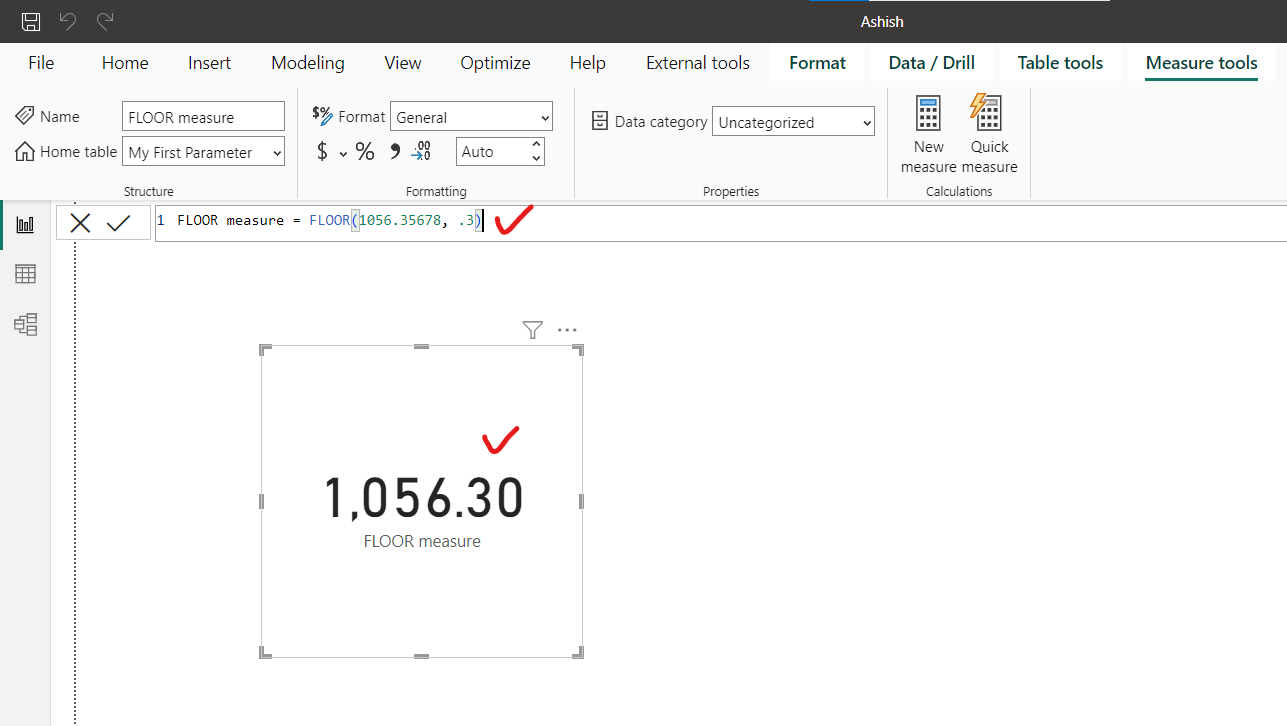Open the Data category dropdown
Screen dimensions: 1287x726
click(x=793, y=121)
